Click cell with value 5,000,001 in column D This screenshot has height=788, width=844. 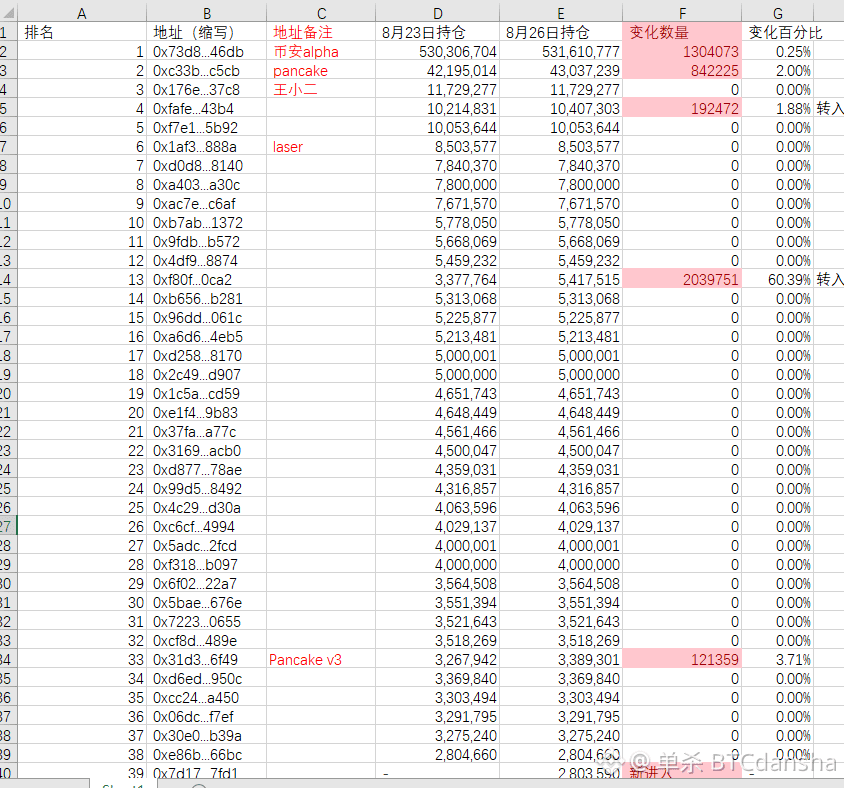[438, 356]
